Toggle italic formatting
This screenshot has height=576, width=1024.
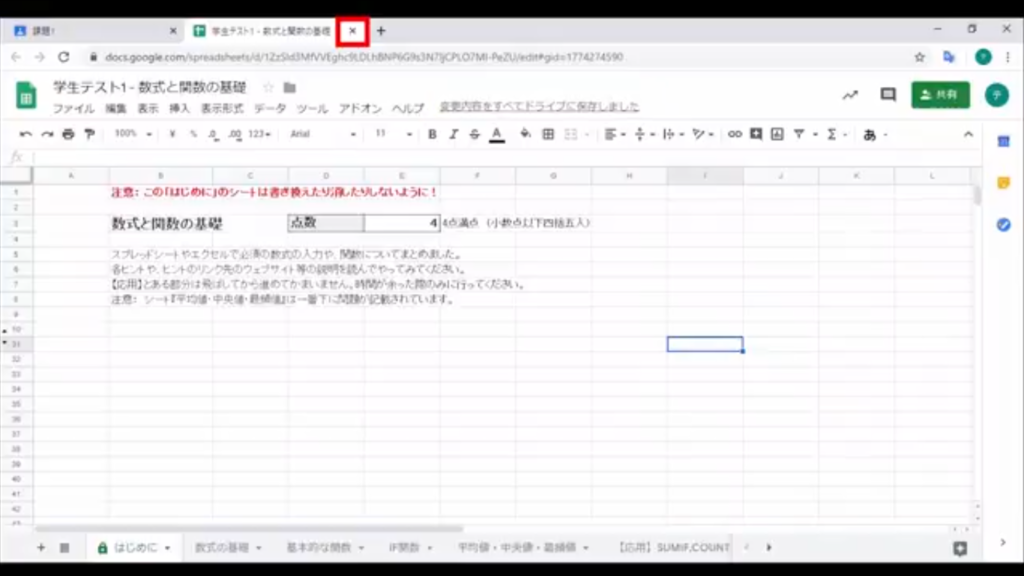(x=453, y=134)
